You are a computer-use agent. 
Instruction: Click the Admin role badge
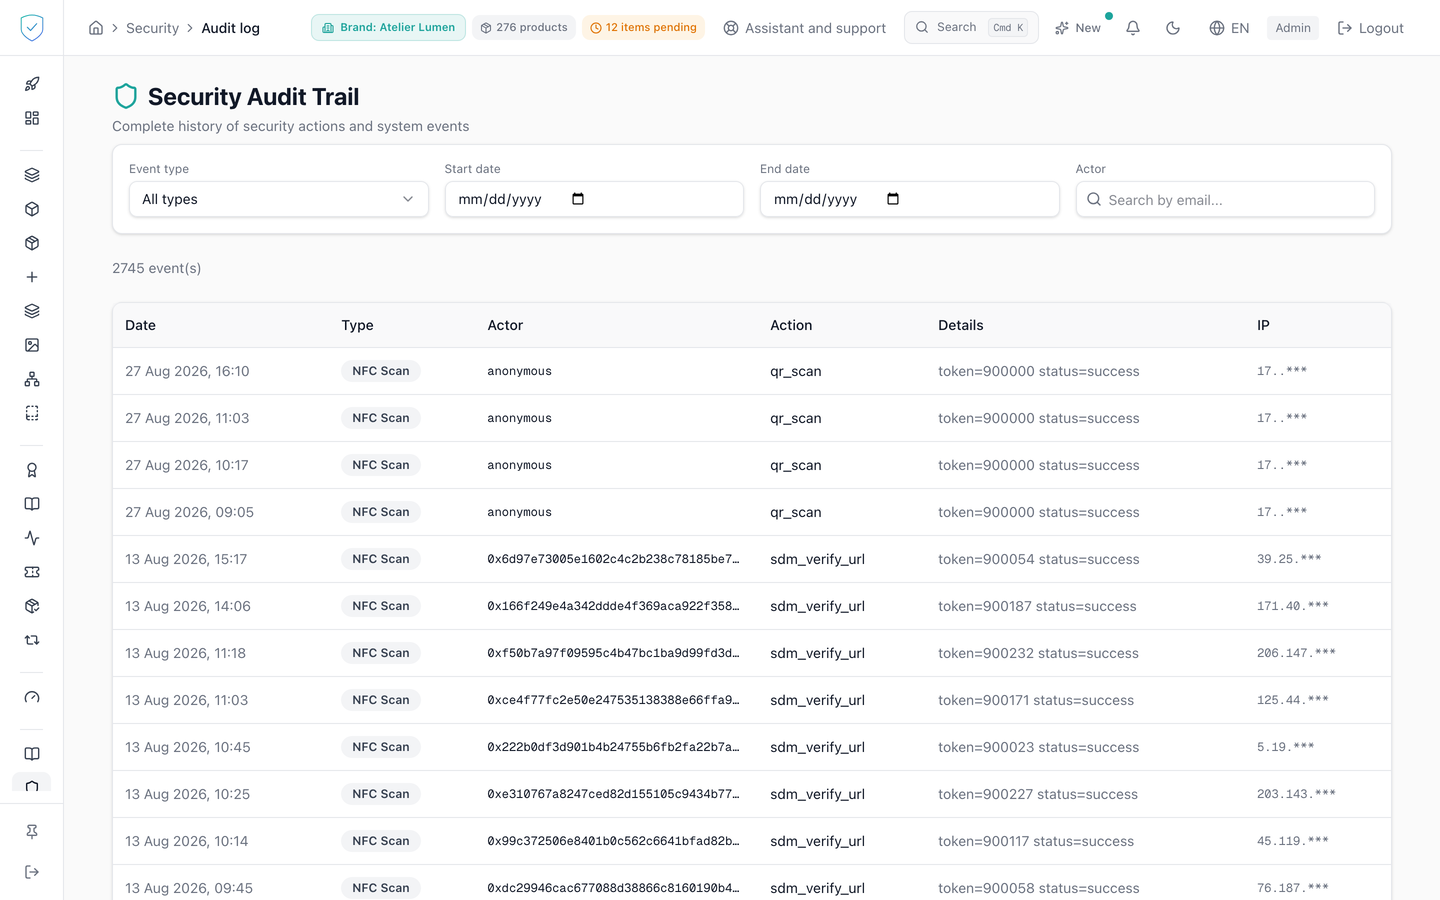coord(1293,28)
